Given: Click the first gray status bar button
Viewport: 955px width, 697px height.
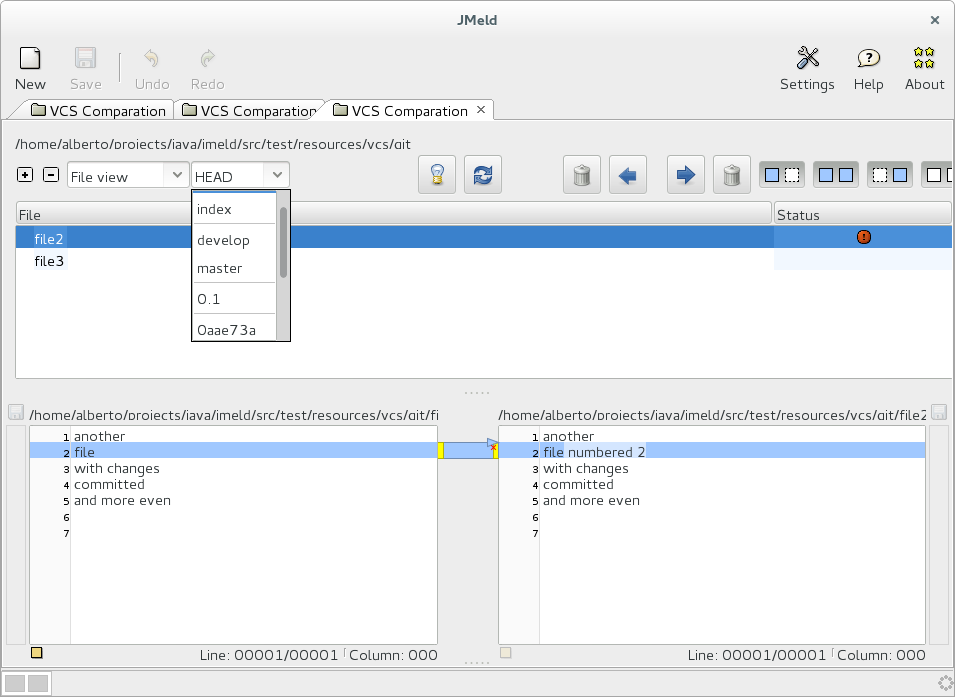Looking at the screenshot, I should click(15, 683).
